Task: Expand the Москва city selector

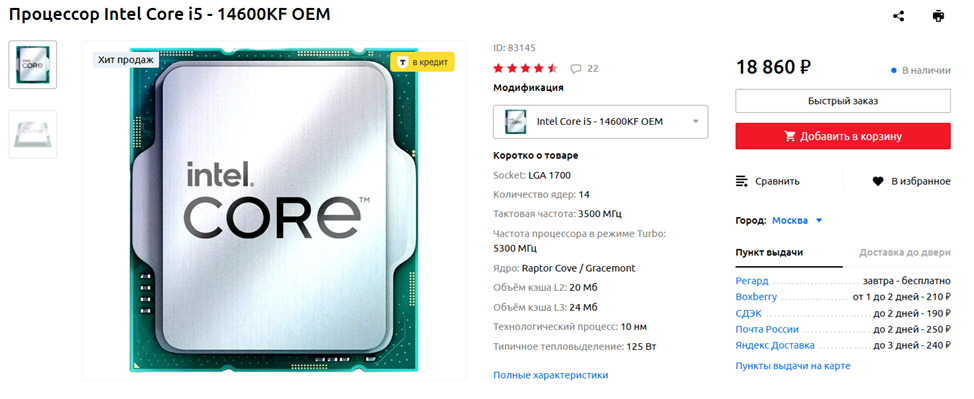Action: coord(797,220)
